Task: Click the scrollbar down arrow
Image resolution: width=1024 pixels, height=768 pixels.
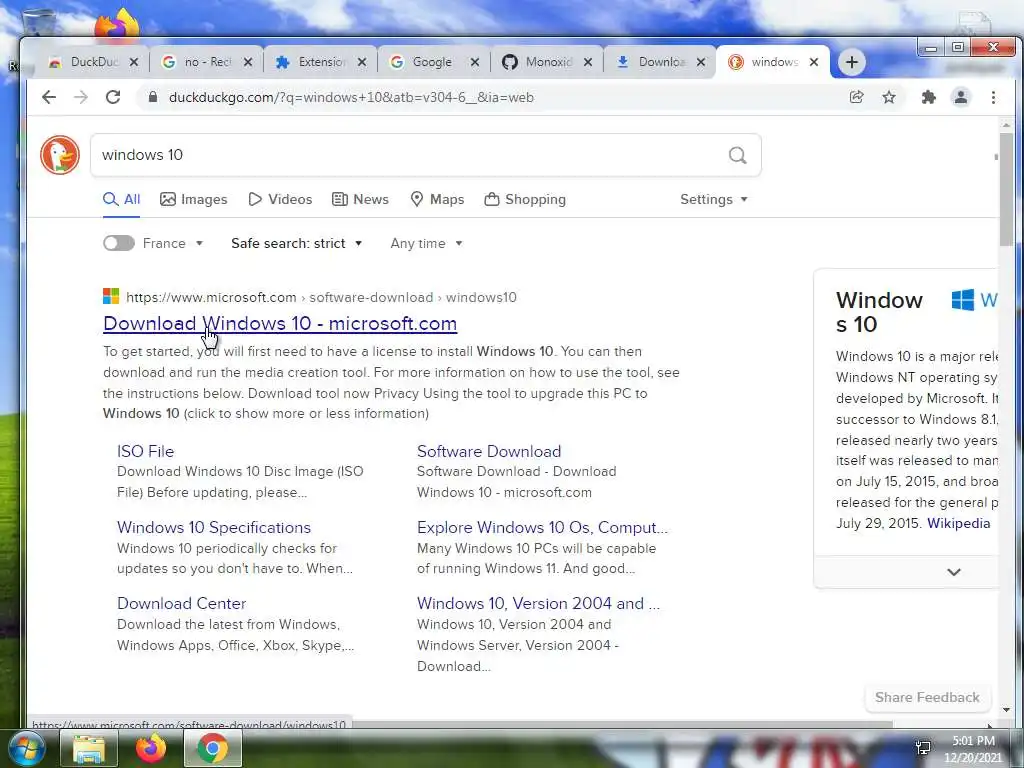Action: click(1006, 709)
